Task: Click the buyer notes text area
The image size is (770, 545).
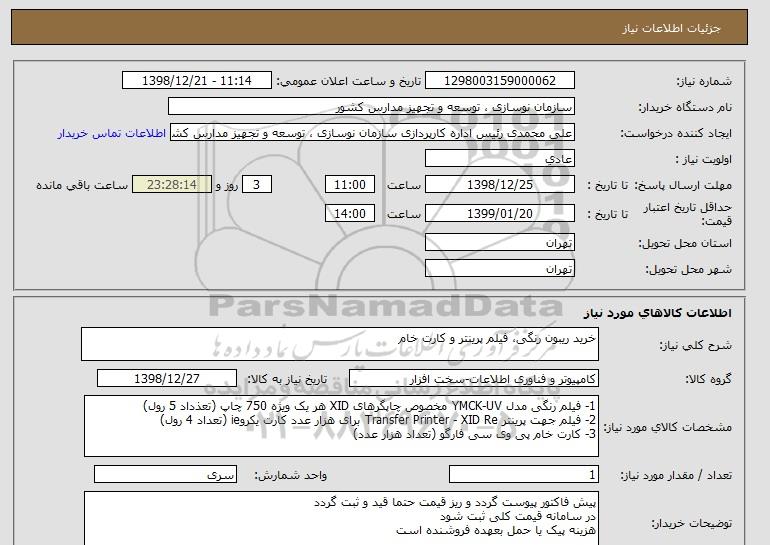Action: (341, 518)
